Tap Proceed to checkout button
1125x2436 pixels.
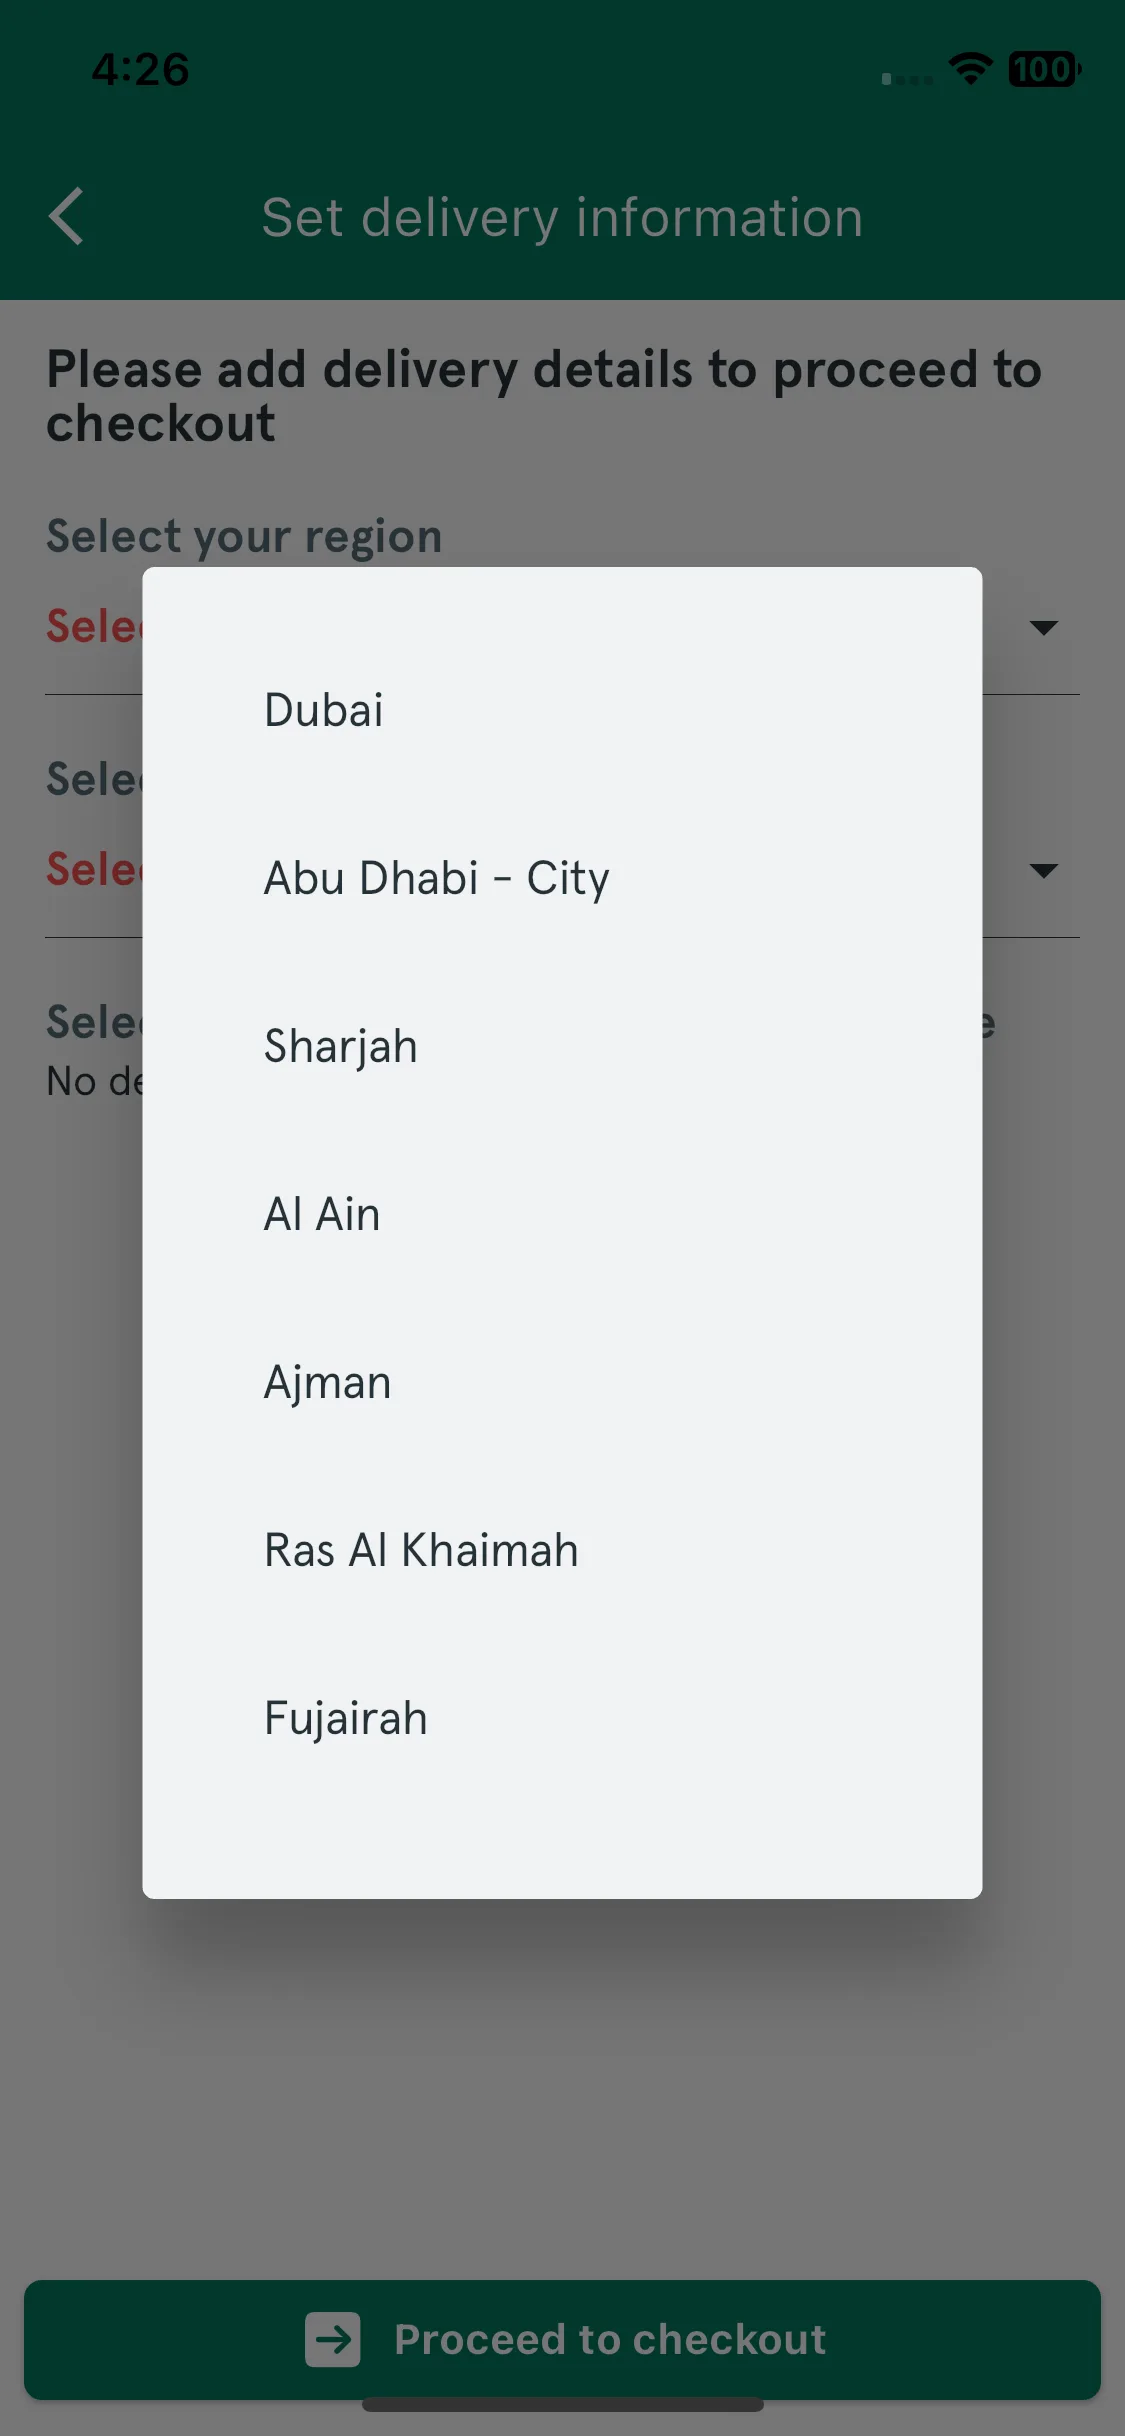(x=562, y=2339)
